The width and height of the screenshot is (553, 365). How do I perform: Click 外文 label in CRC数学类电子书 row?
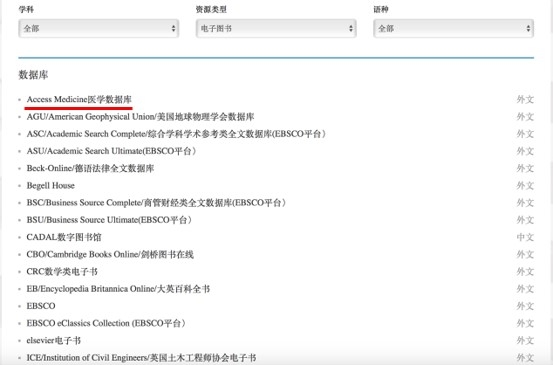click(525, 272)
